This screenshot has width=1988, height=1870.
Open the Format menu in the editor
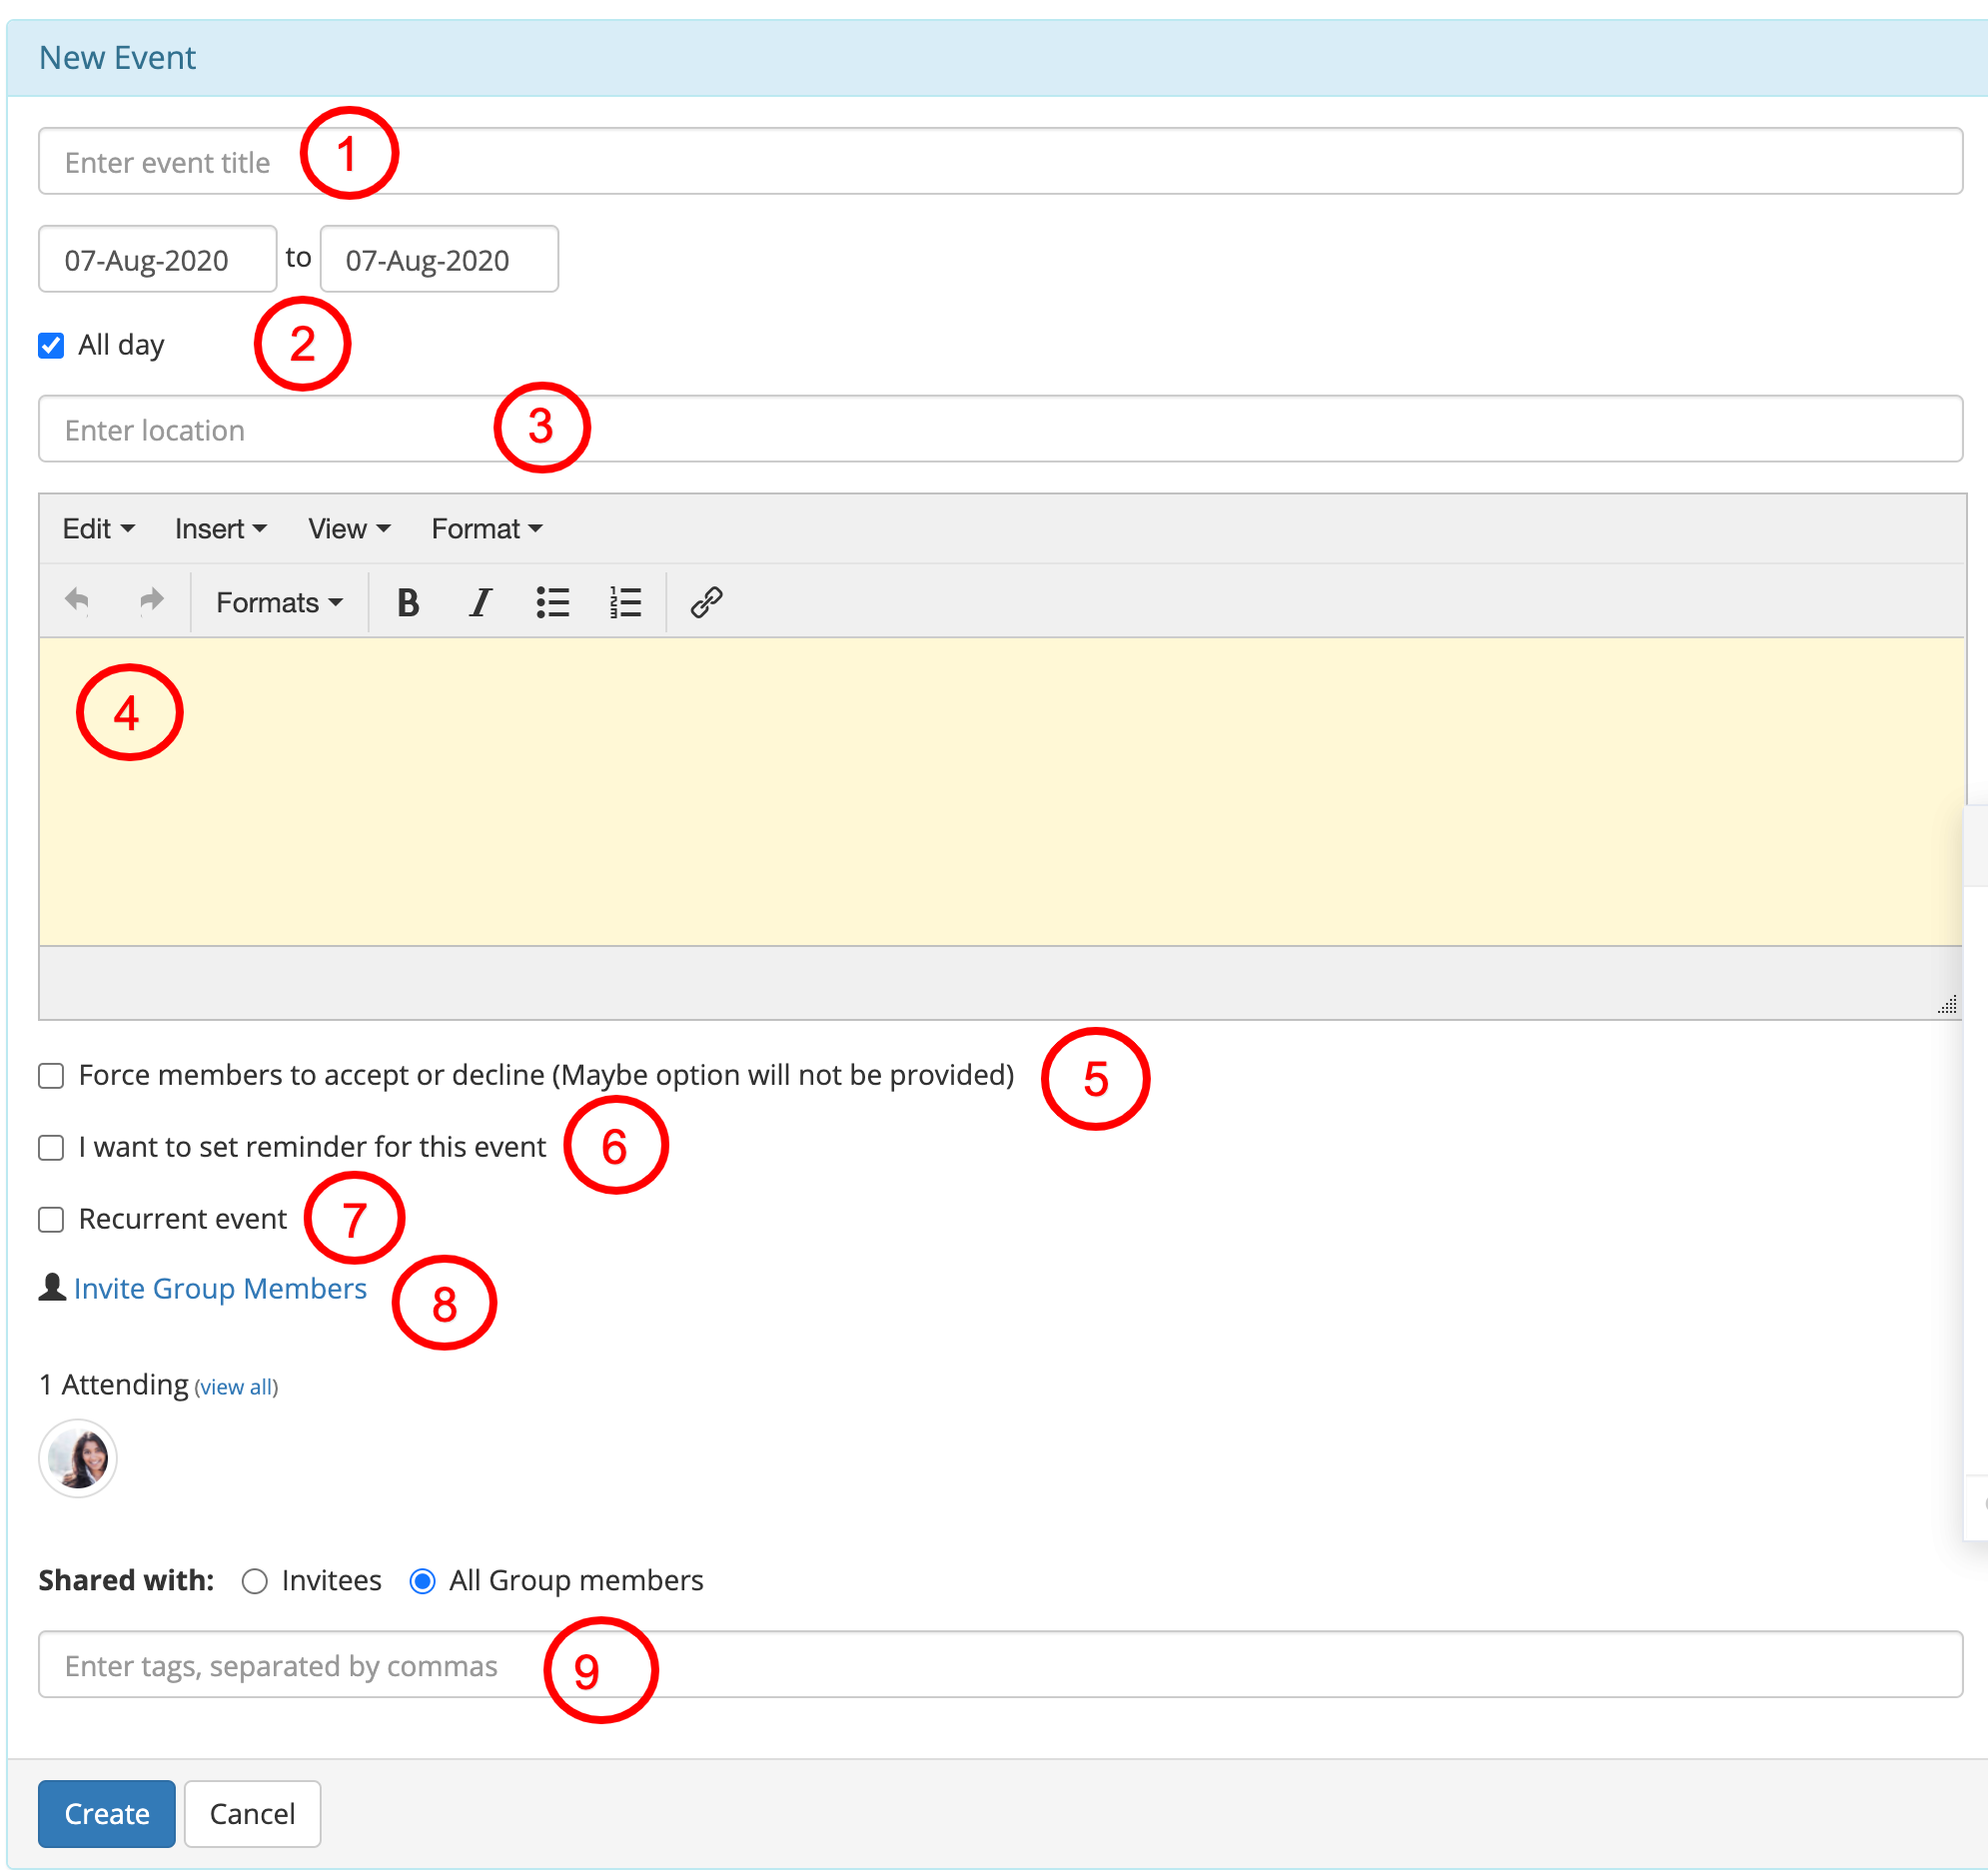pos(487,528)
